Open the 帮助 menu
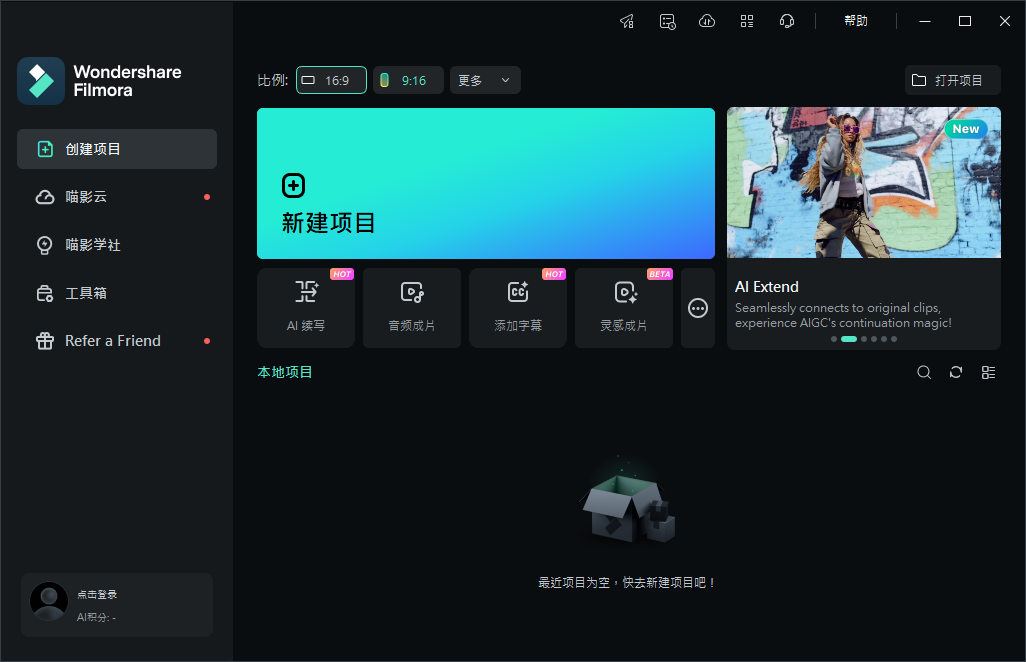This screenshot has width=1026, height=662. pos(856,20)
